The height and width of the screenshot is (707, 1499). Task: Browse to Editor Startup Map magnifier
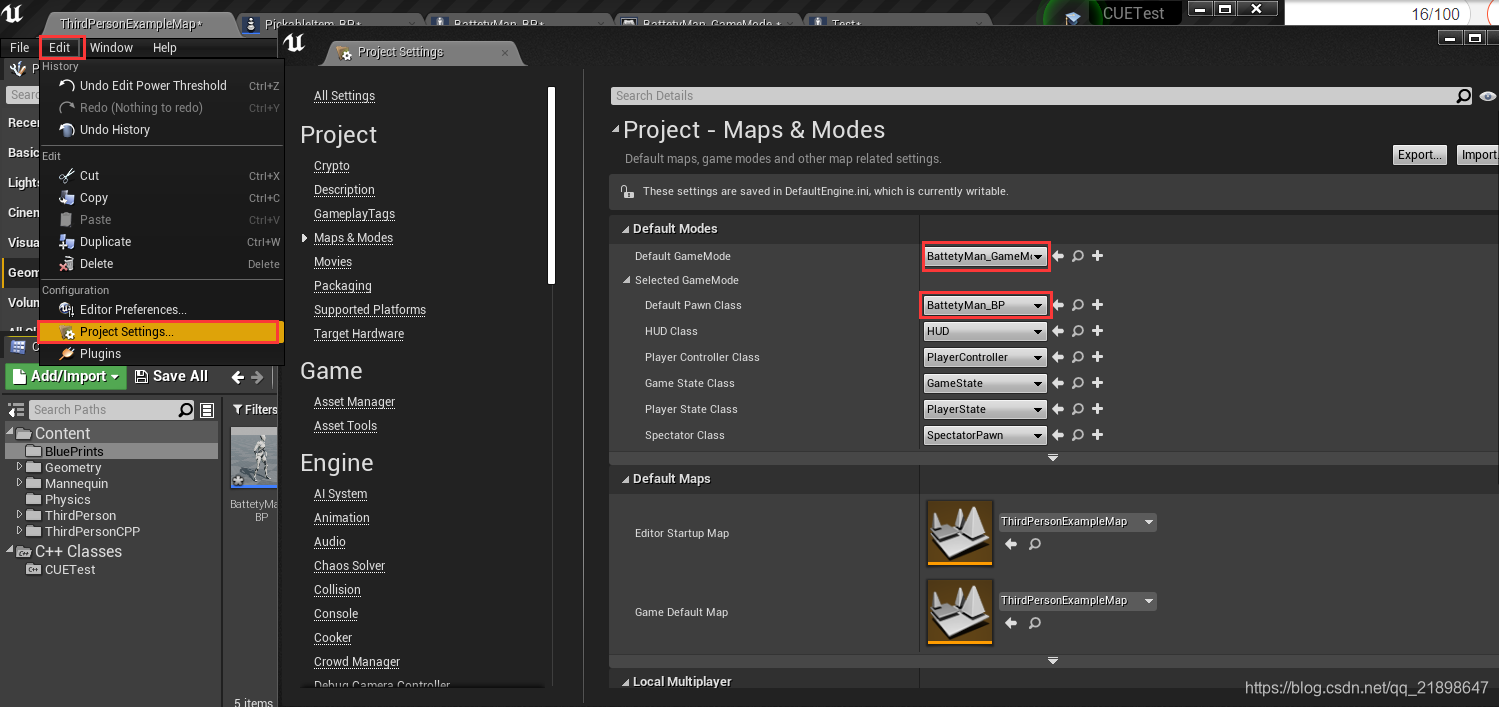point(1035,544)
